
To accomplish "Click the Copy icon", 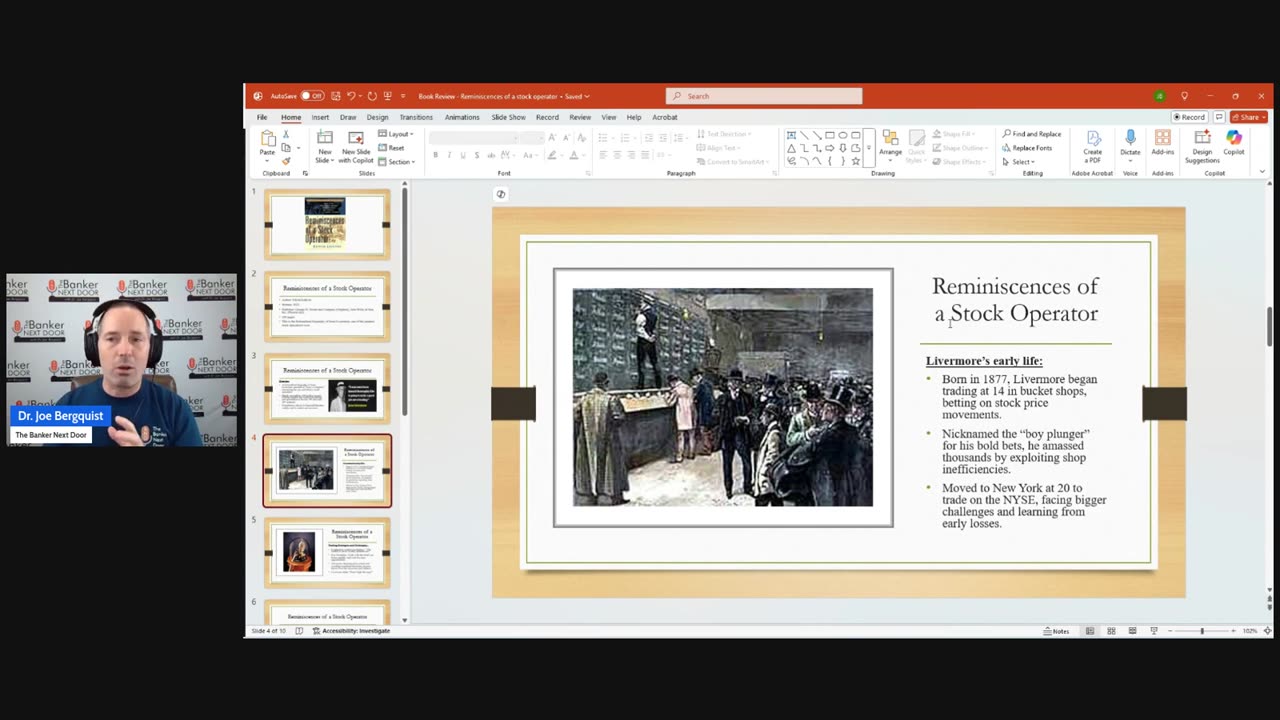I will pos(285,148).
